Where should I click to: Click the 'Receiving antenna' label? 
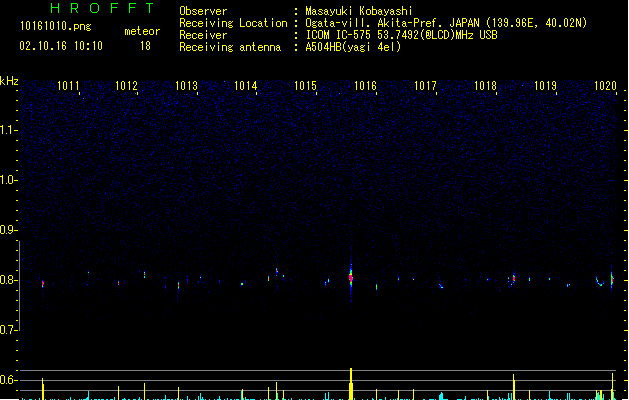click(230, 47)
